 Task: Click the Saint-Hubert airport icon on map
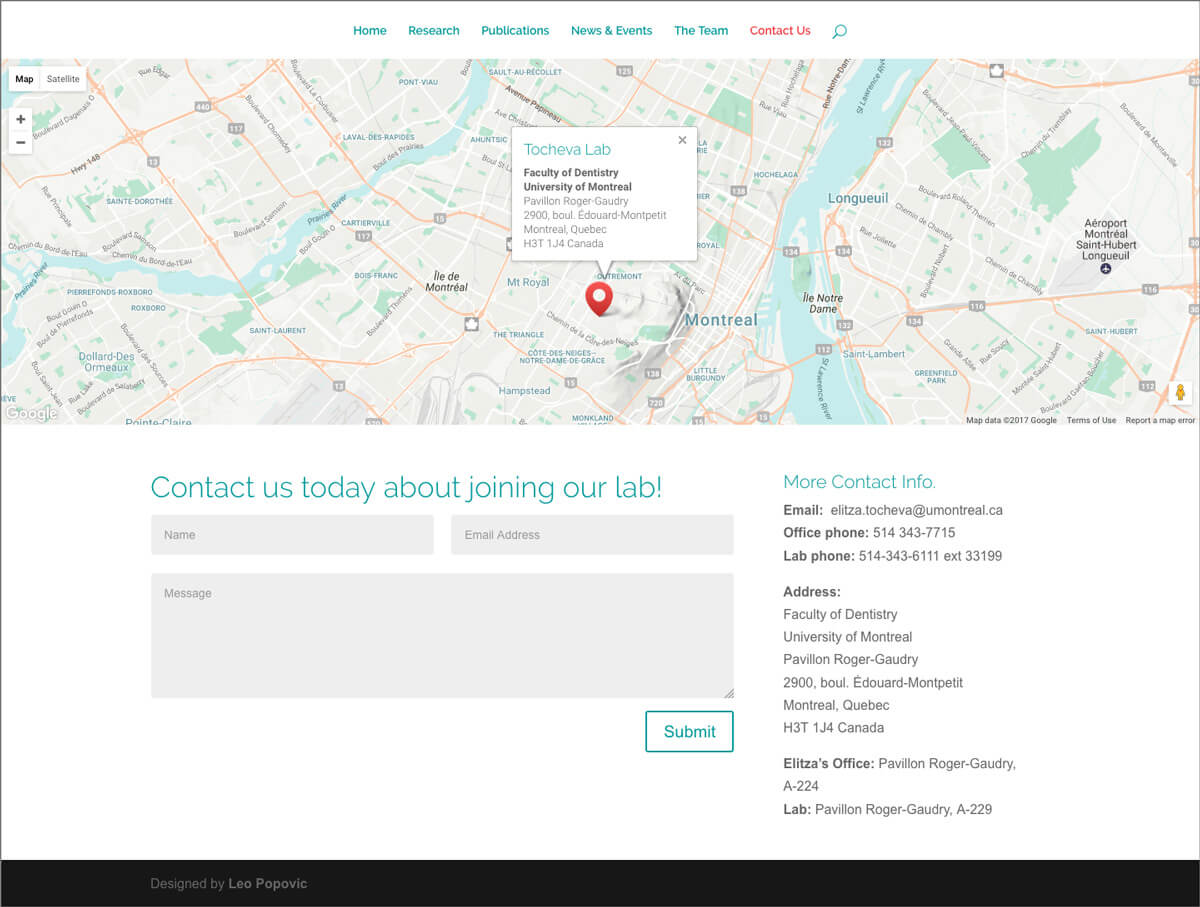[x=1105, y=268]
